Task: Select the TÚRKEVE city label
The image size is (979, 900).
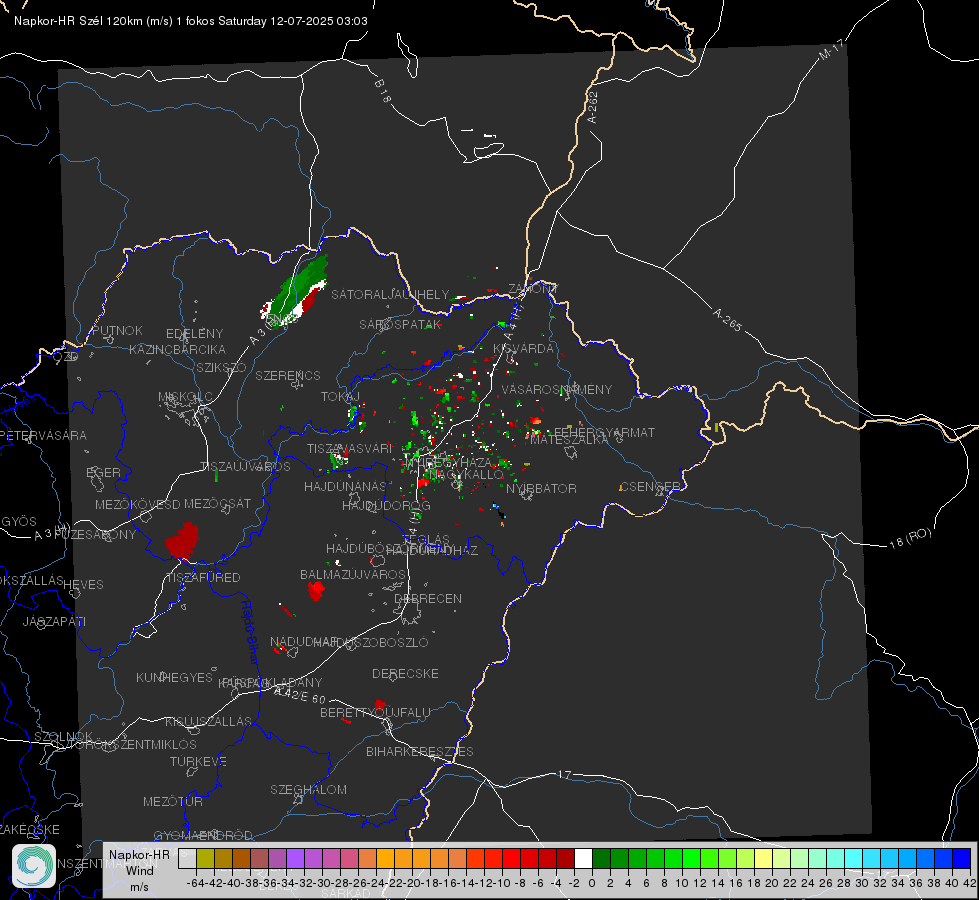Action: 199,761
